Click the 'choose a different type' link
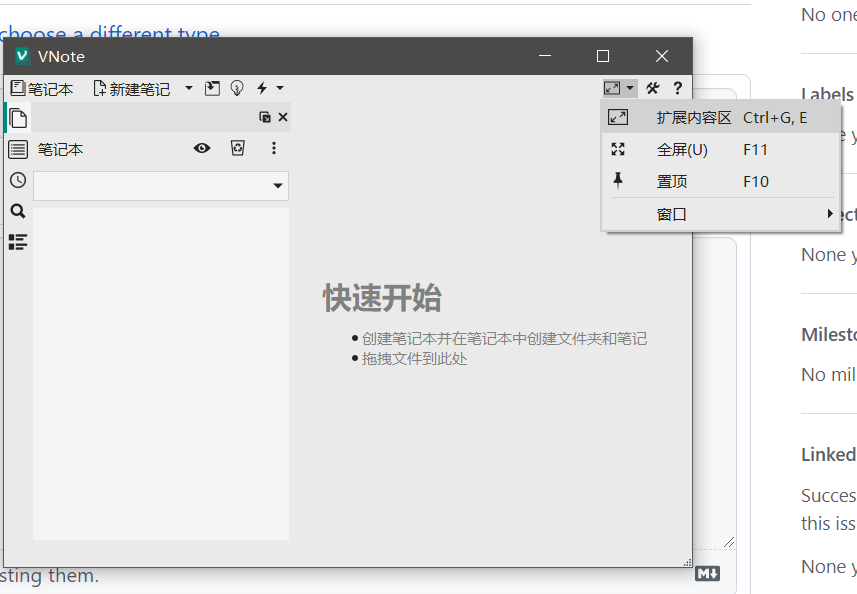Screen dimensions: 857x594 110,33
